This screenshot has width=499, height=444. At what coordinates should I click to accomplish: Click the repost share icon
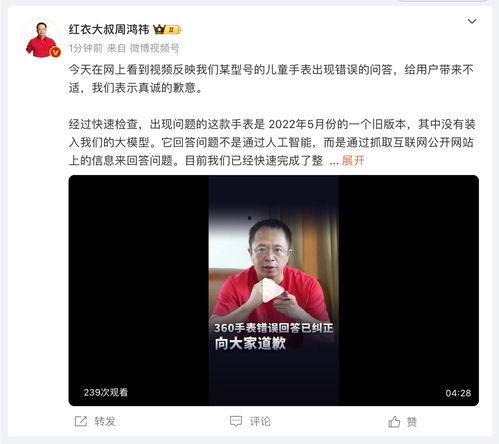coord(81,421)
